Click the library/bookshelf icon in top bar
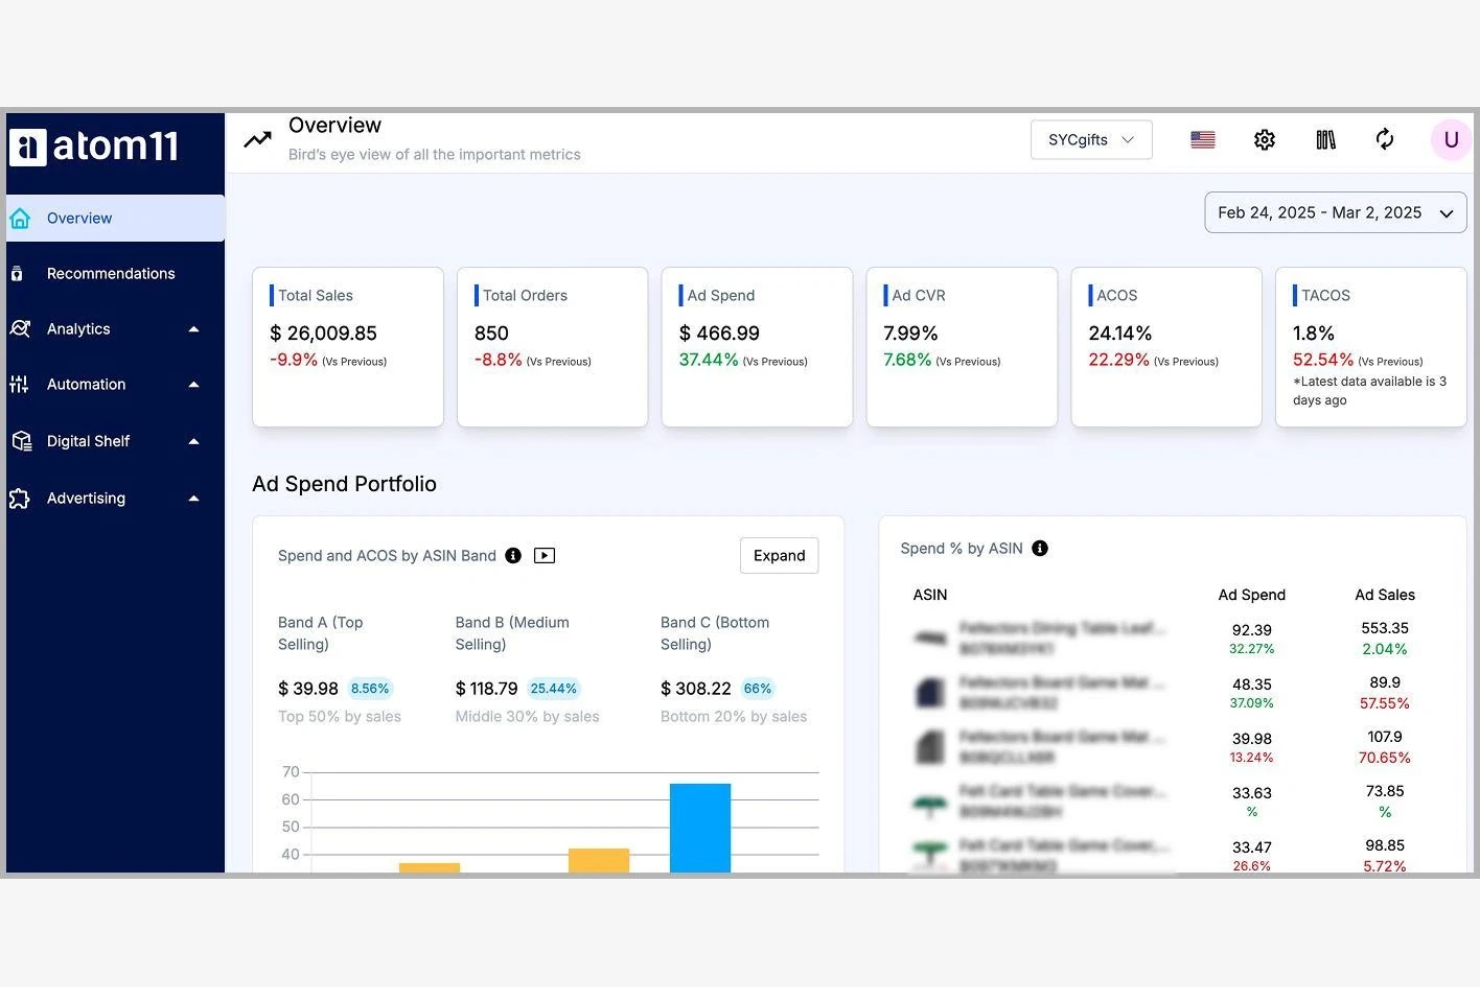 [1325, 139]
